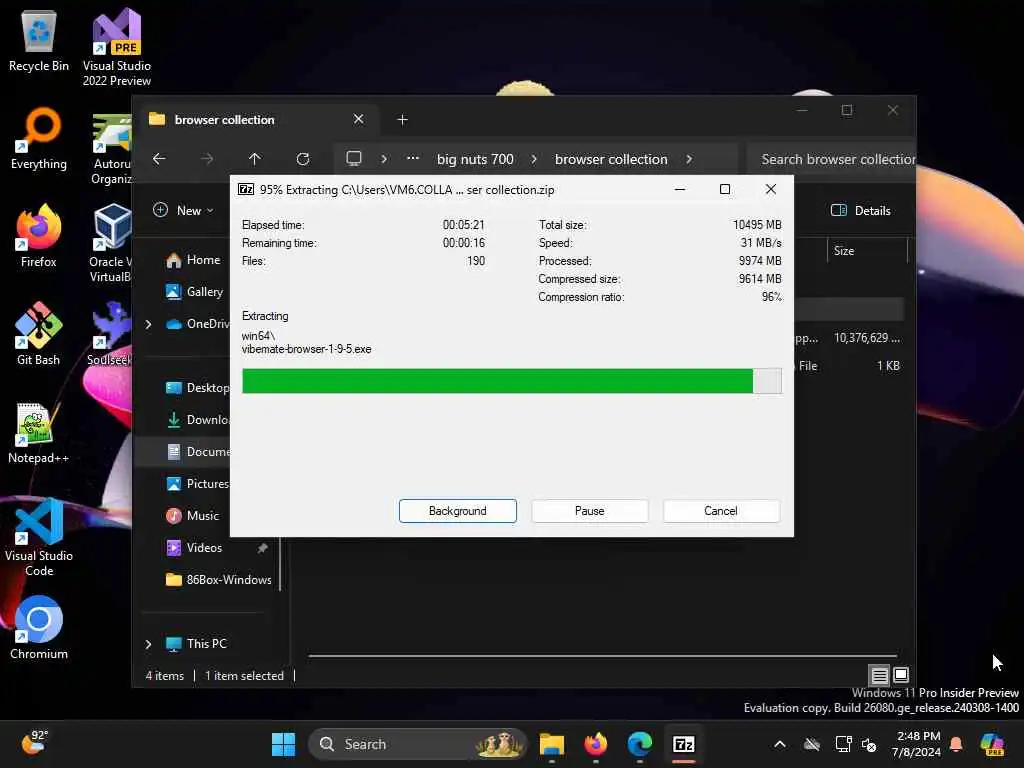Close the browser collection tab
This screenshot has width=1024, height=768.
(359, 119)
